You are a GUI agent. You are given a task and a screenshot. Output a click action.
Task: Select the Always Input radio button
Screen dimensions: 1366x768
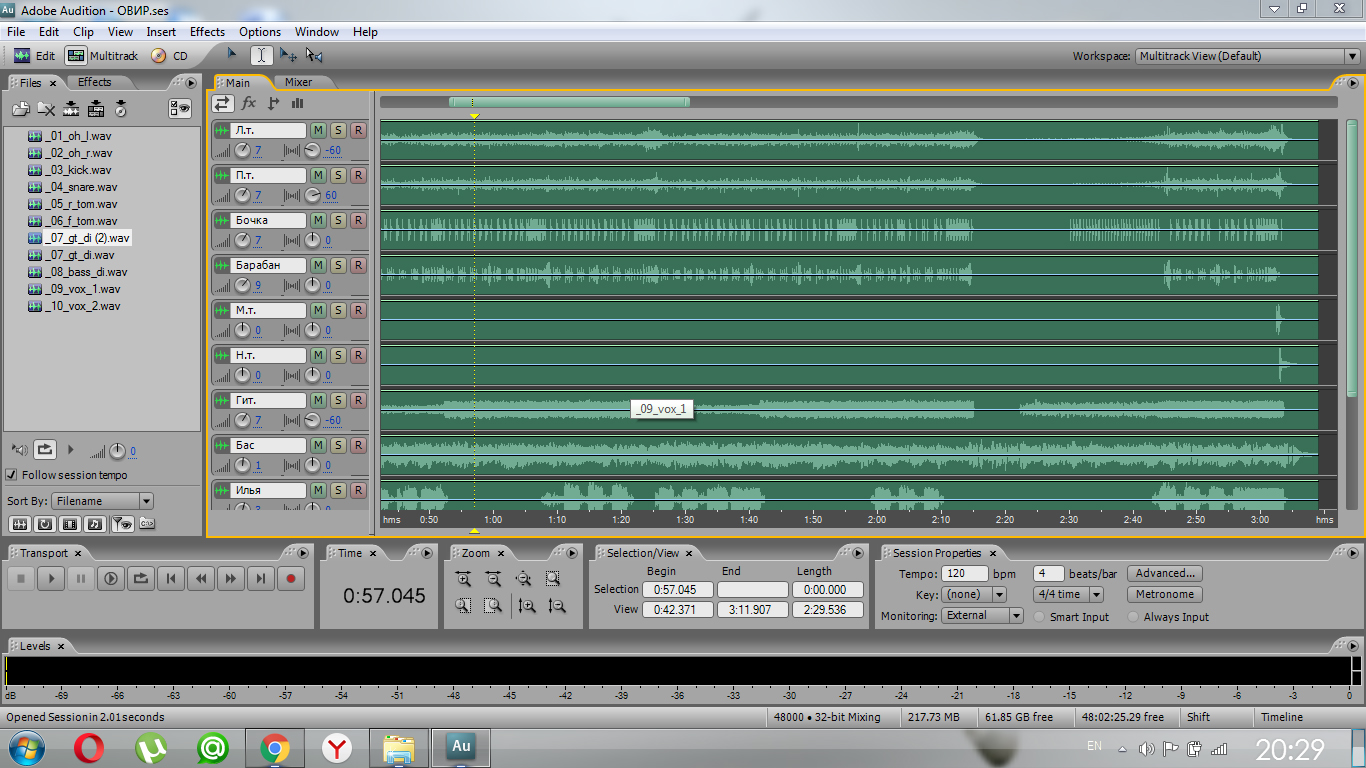pyautogui.click(x=1133, y=617)
